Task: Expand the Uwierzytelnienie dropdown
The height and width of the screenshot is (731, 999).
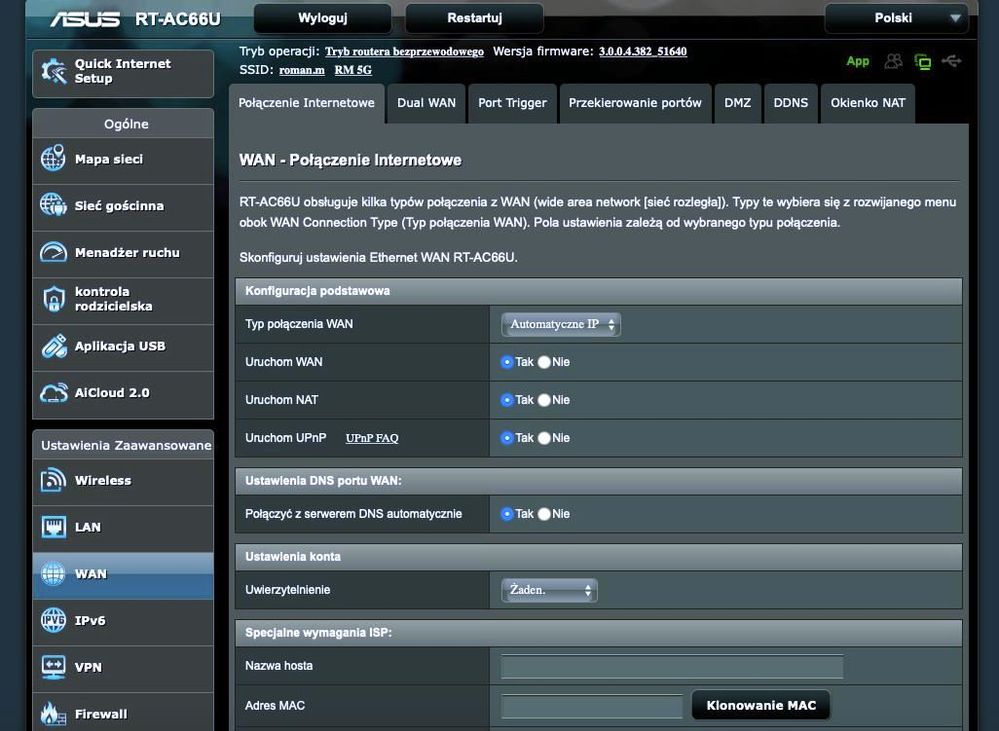Action: coord(549,591)
